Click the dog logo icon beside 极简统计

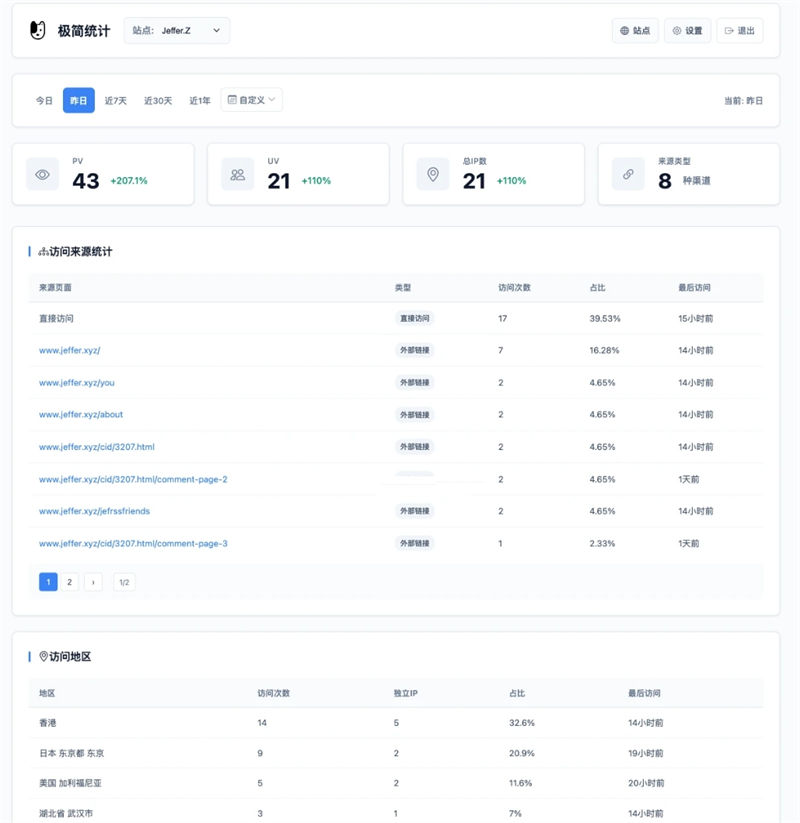click(x=38, y=31)
